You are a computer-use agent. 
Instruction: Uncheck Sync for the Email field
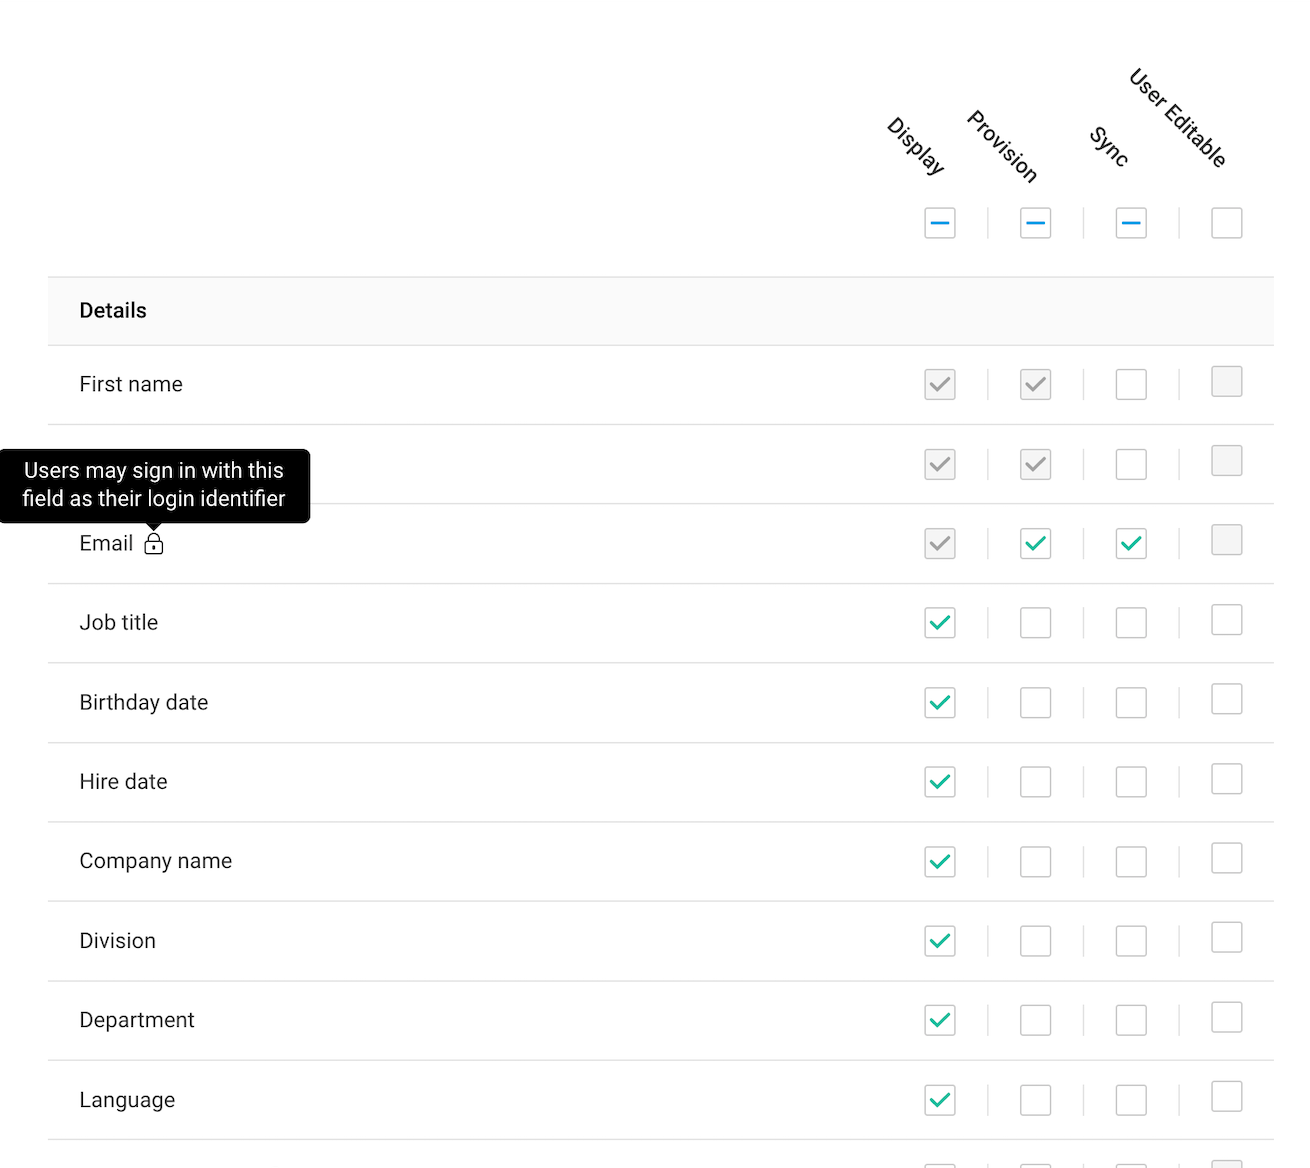[x=1131, y=544]
